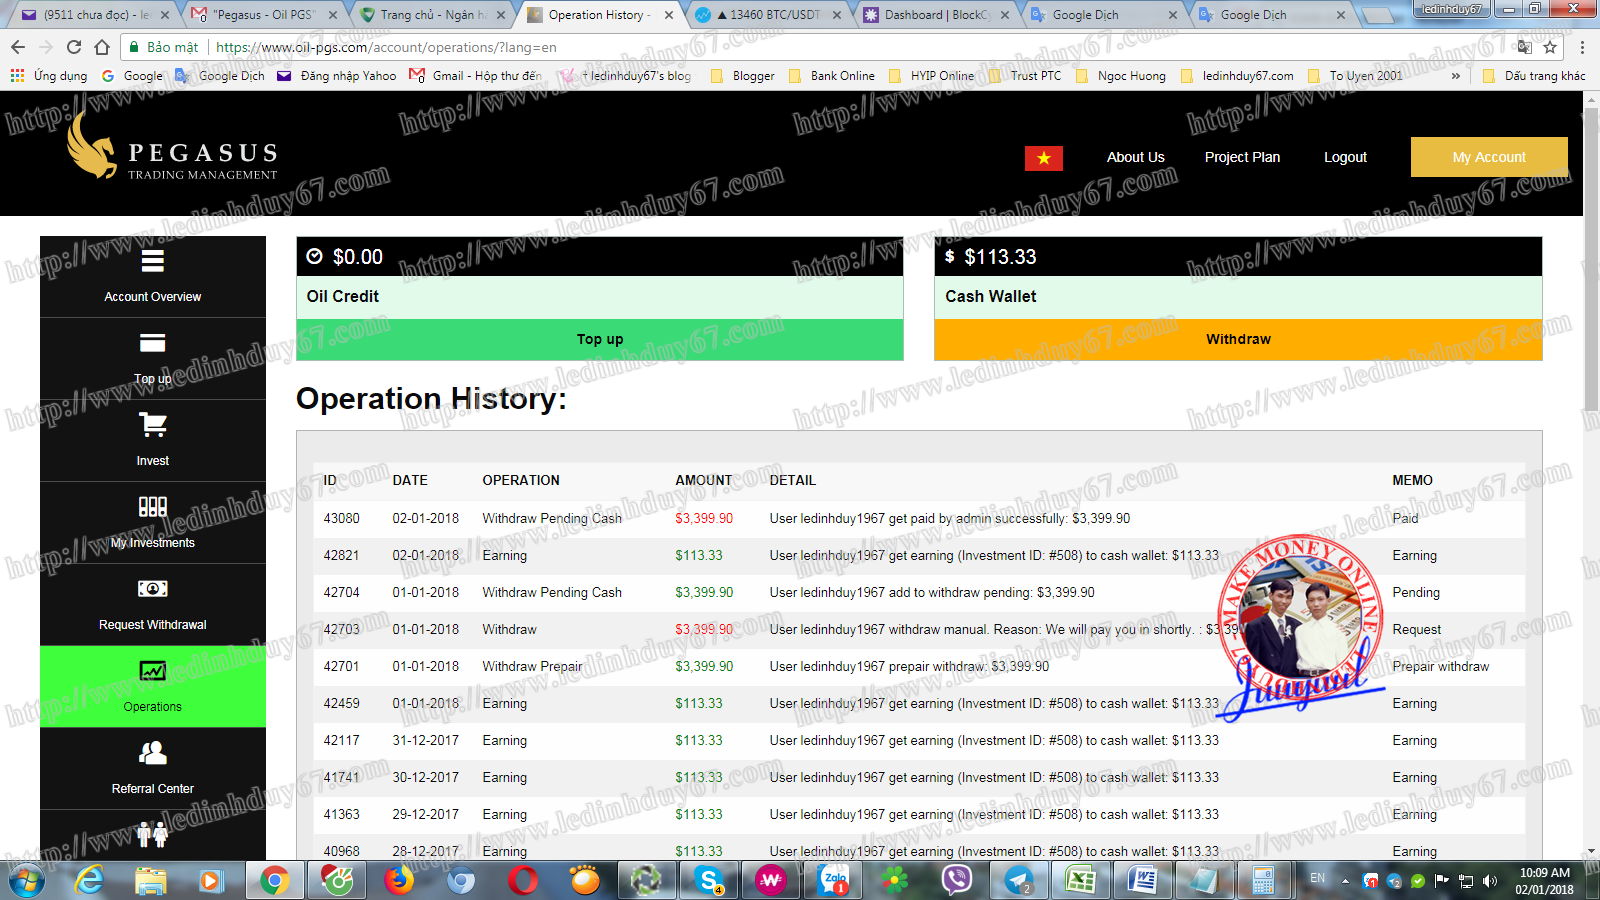Select the $3,399.90 amount in row 42704
Image resolution: width=1600 pixels, height=900 pixels.
[704, 592]
